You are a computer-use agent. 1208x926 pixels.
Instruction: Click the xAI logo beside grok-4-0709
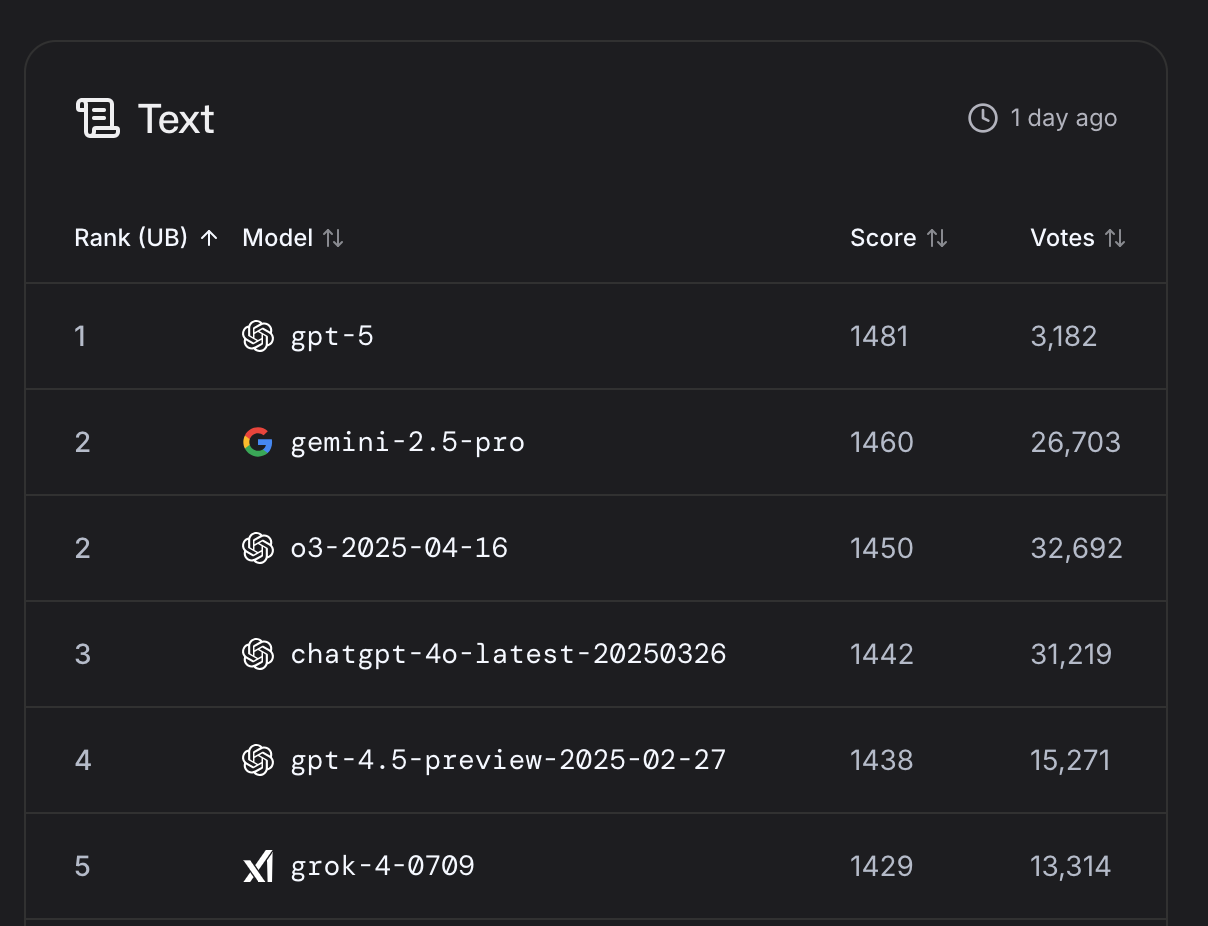pyautogui.click(x=258, y=866)
